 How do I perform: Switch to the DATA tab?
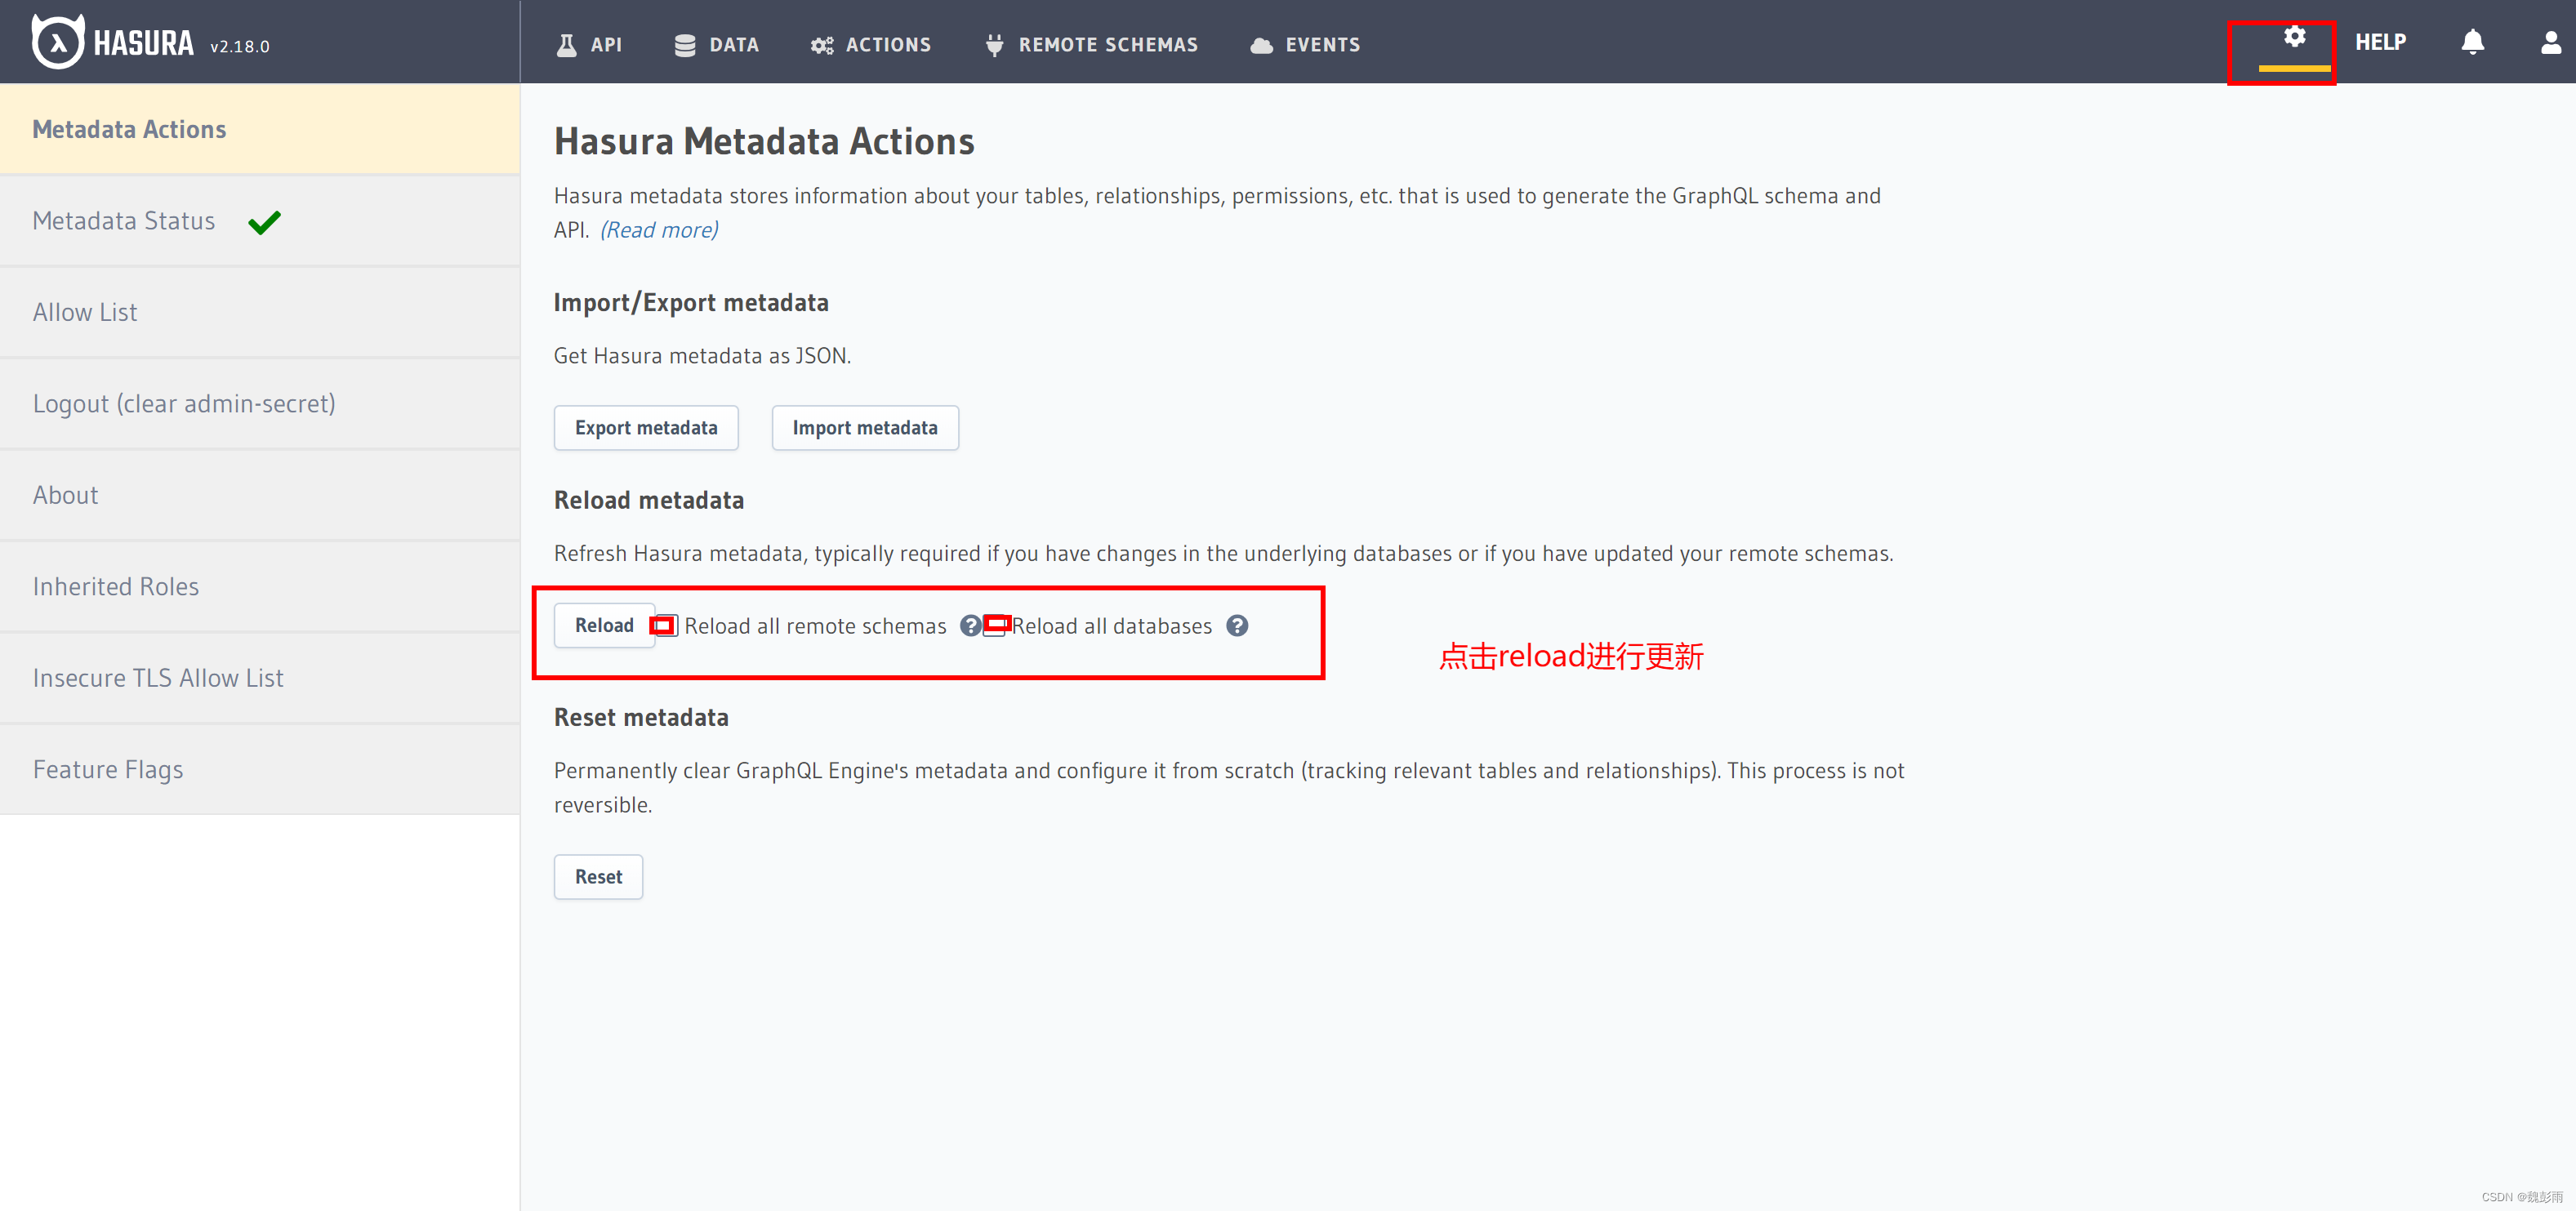click(x=716, y=45)
